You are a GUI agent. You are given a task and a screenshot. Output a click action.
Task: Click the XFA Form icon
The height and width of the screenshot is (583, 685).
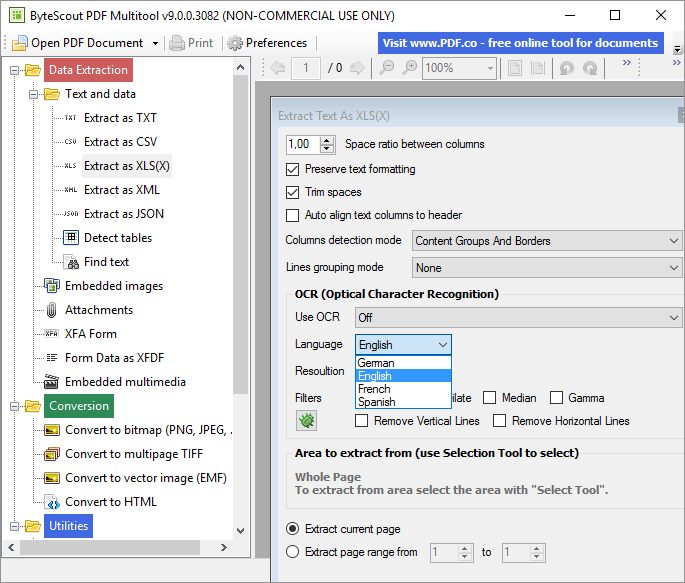coord(52,334)
